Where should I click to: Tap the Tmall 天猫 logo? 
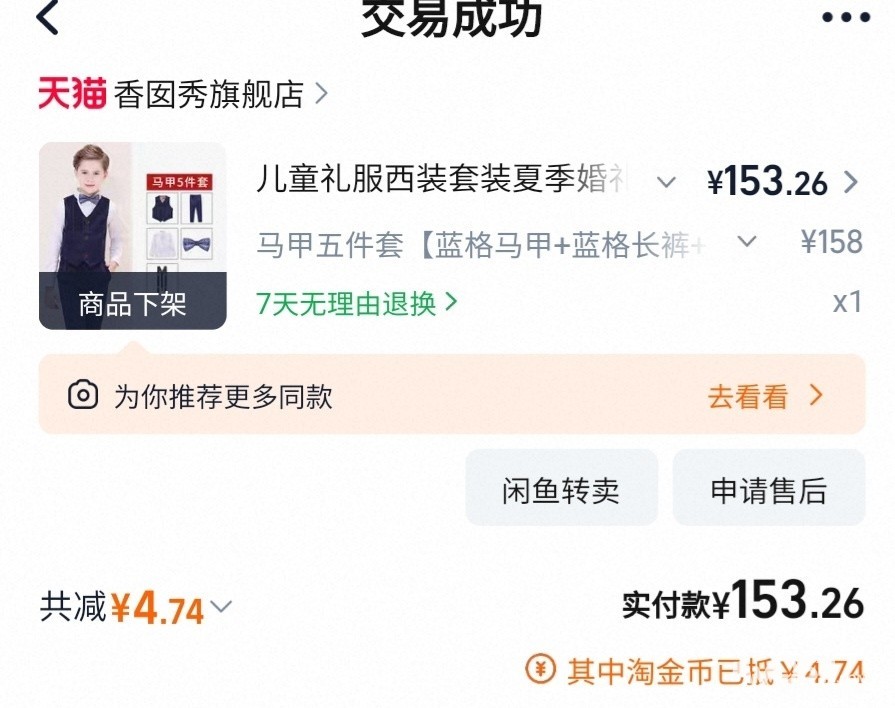[72, 93]
